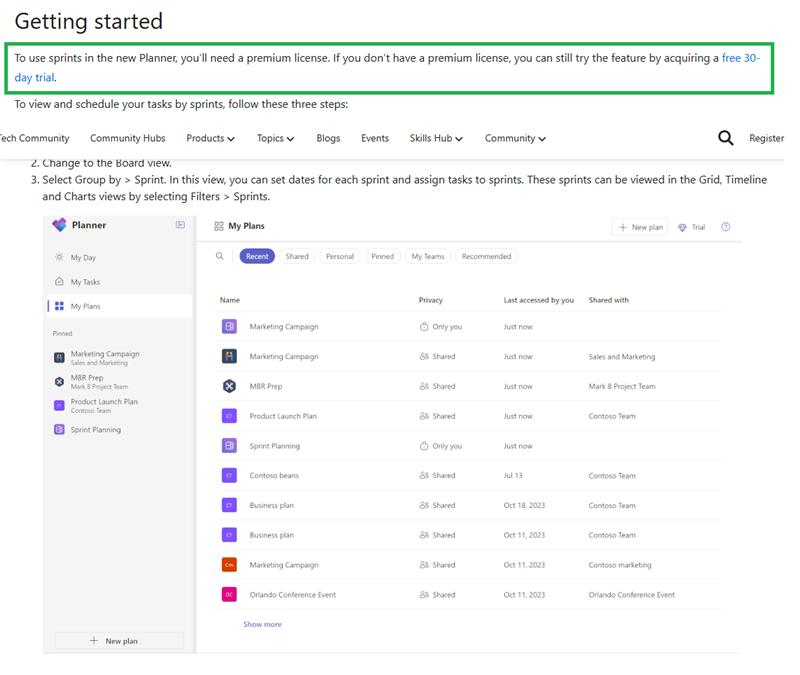Open the help question mark icon
Screen dimensions: 800x675
tap(726, 227)
